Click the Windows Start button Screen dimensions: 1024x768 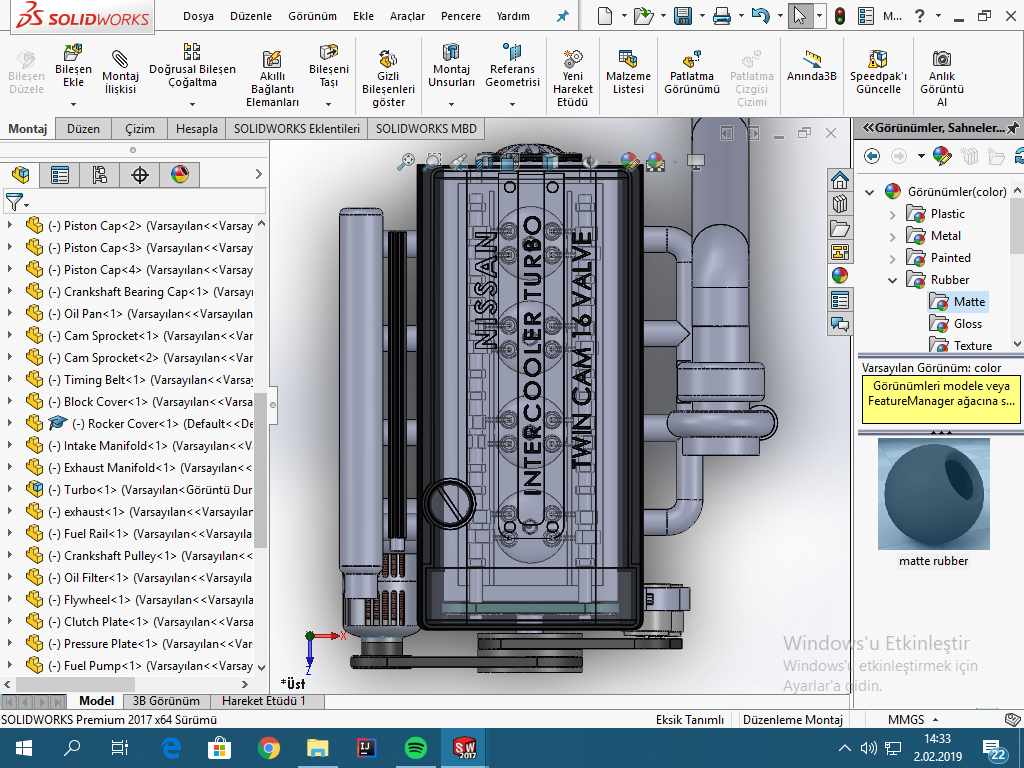pos(24,748)
